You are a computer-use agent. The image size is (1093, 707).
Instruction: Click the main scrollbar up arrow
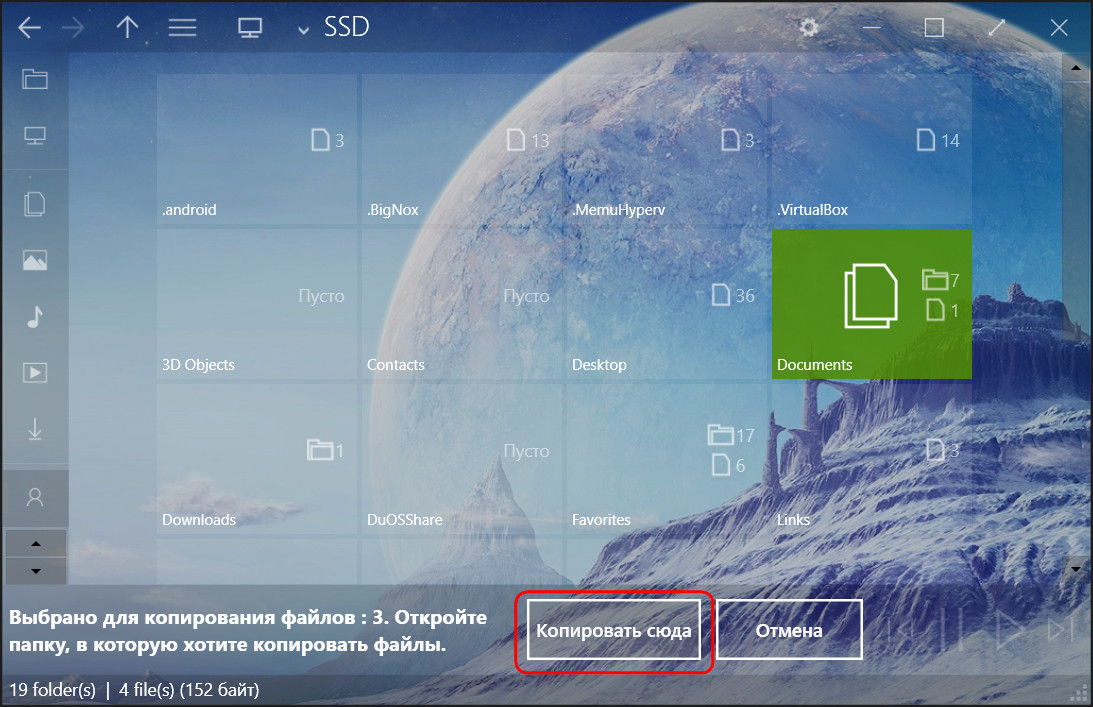click(1076, 68)
